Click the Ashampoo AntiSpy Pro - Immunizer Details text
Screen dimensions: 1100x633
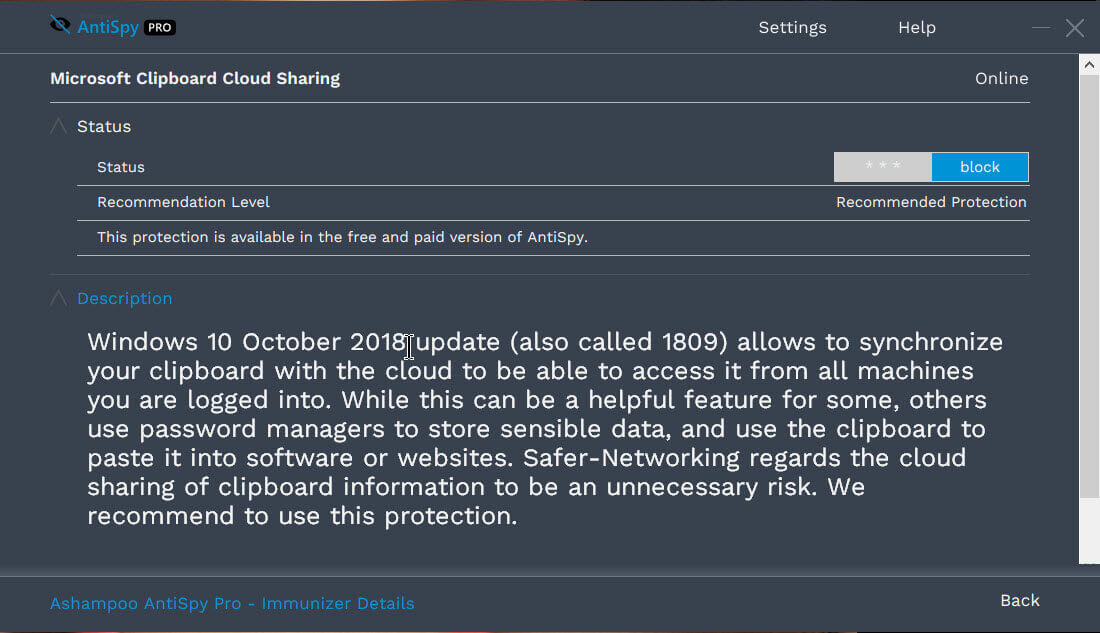[x=232, y=604]
